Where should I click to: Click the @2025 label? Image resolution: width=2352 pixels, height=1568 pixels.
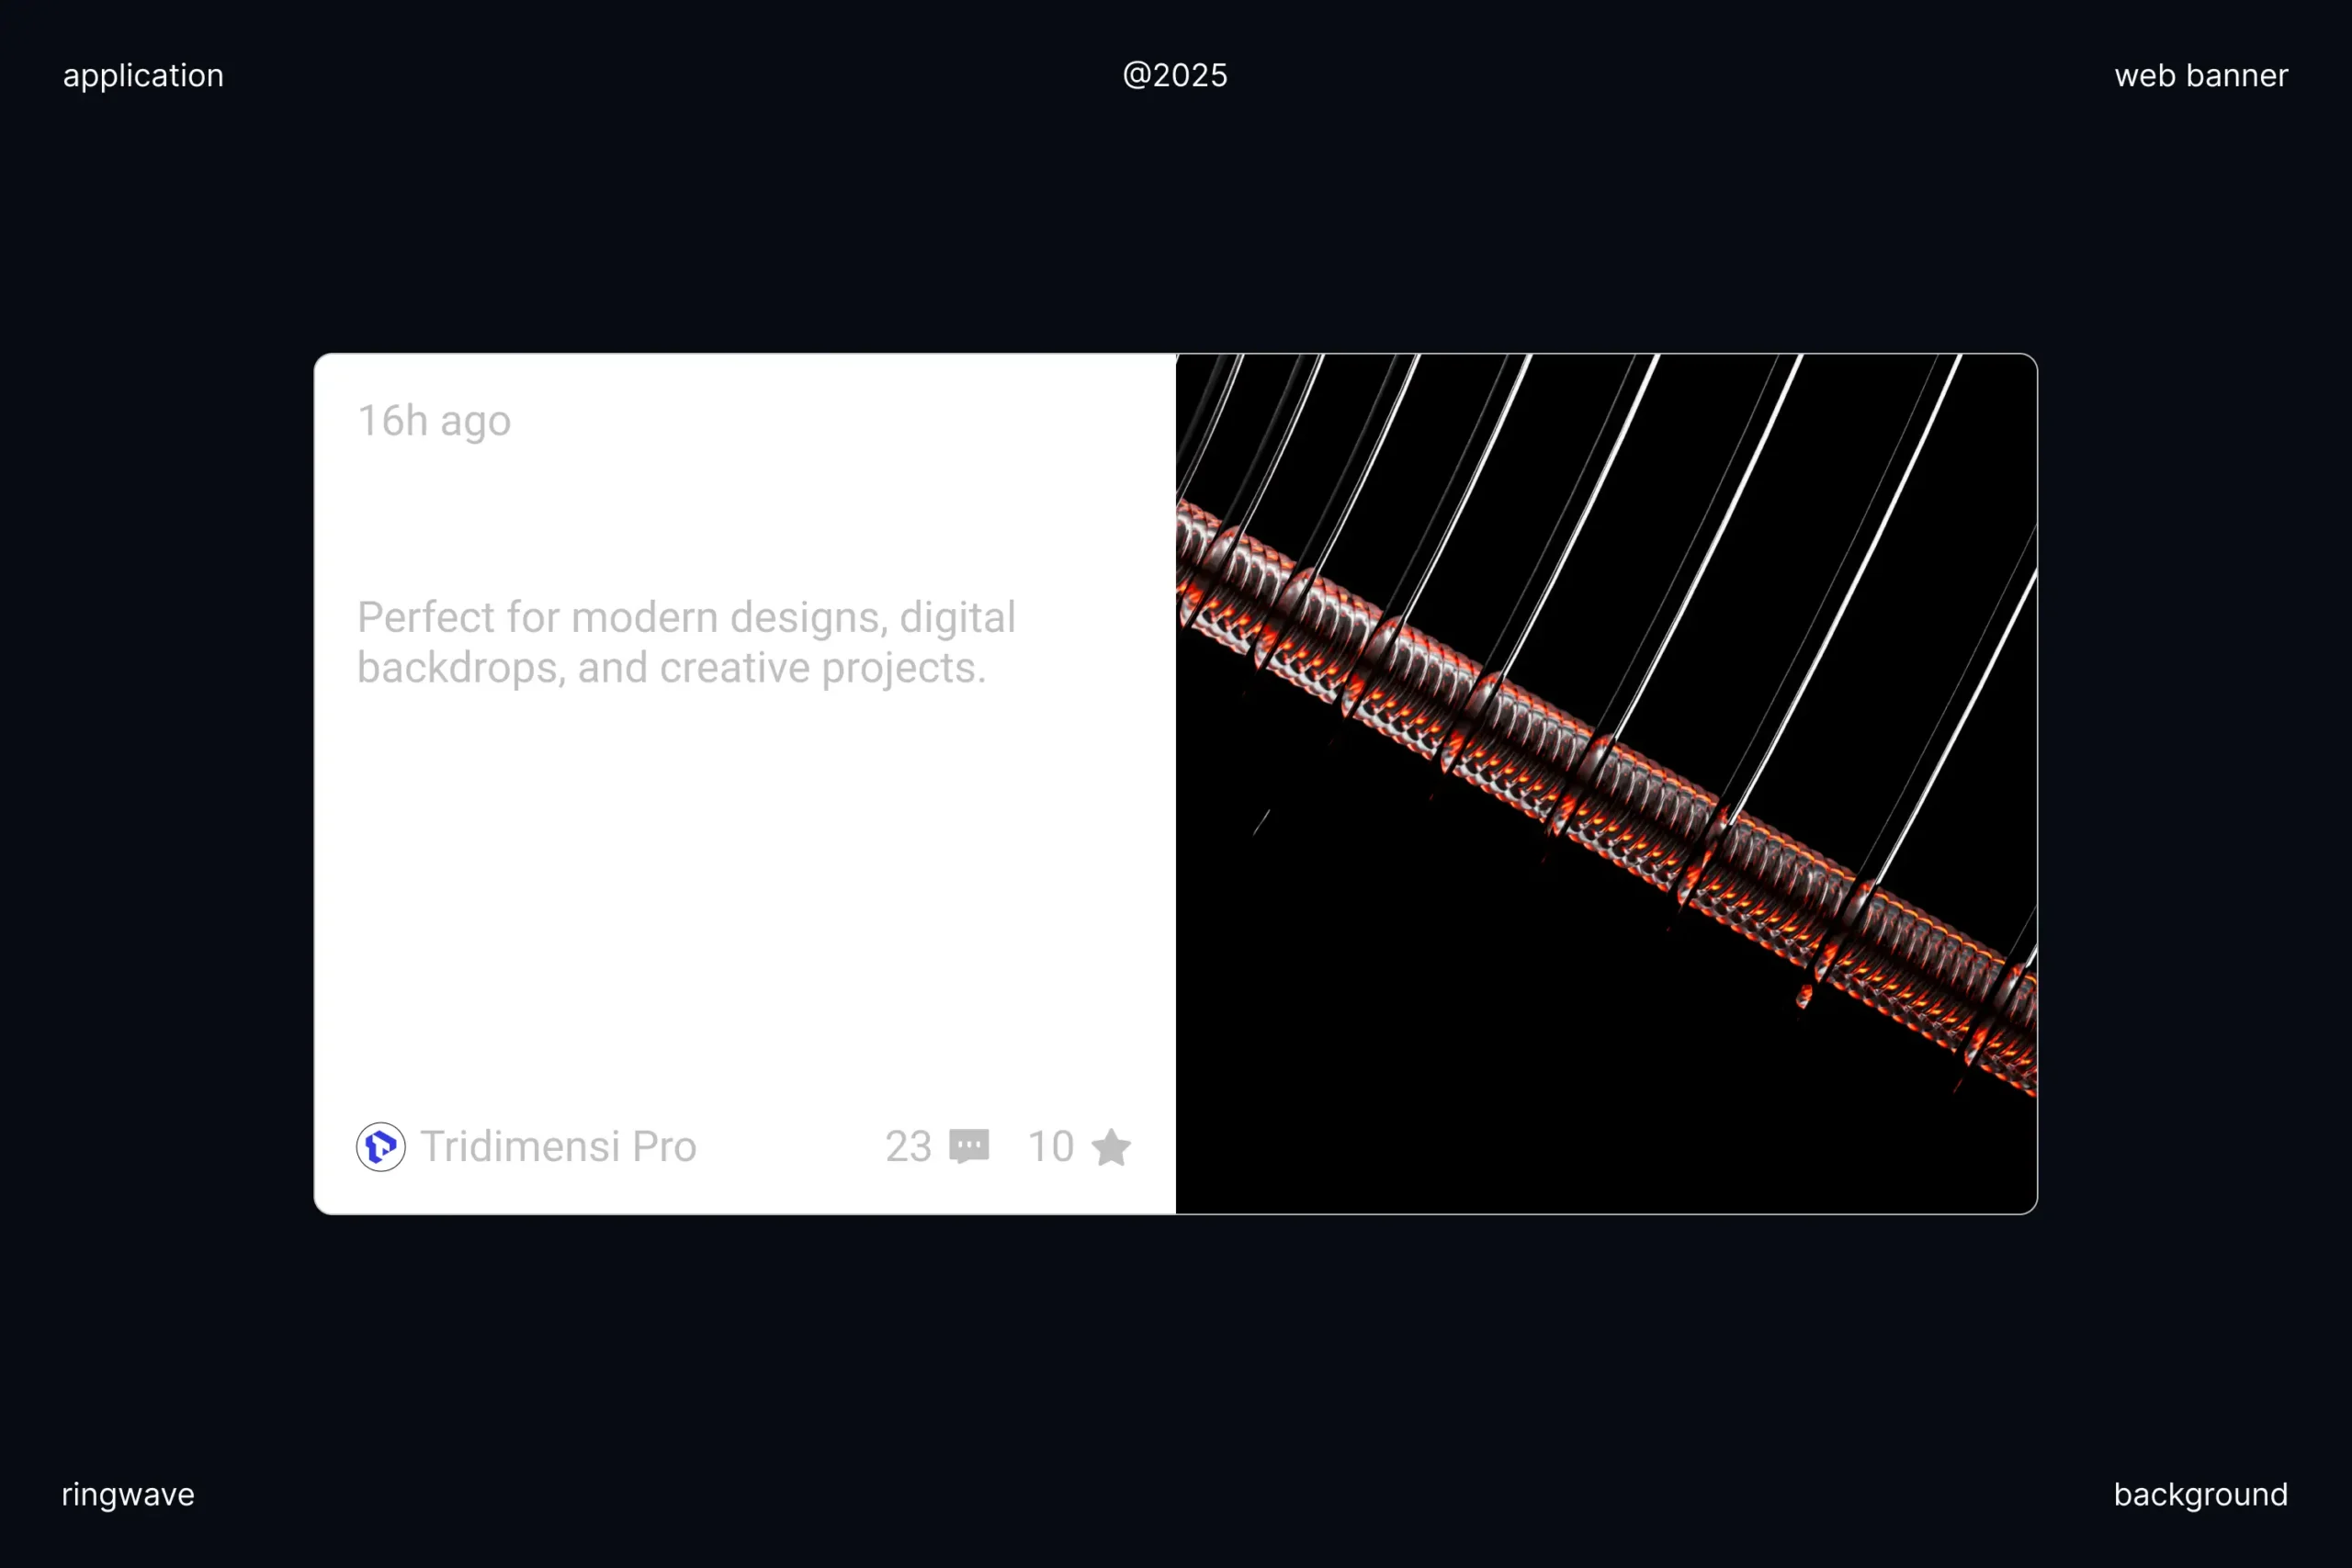coord(1175,76)
